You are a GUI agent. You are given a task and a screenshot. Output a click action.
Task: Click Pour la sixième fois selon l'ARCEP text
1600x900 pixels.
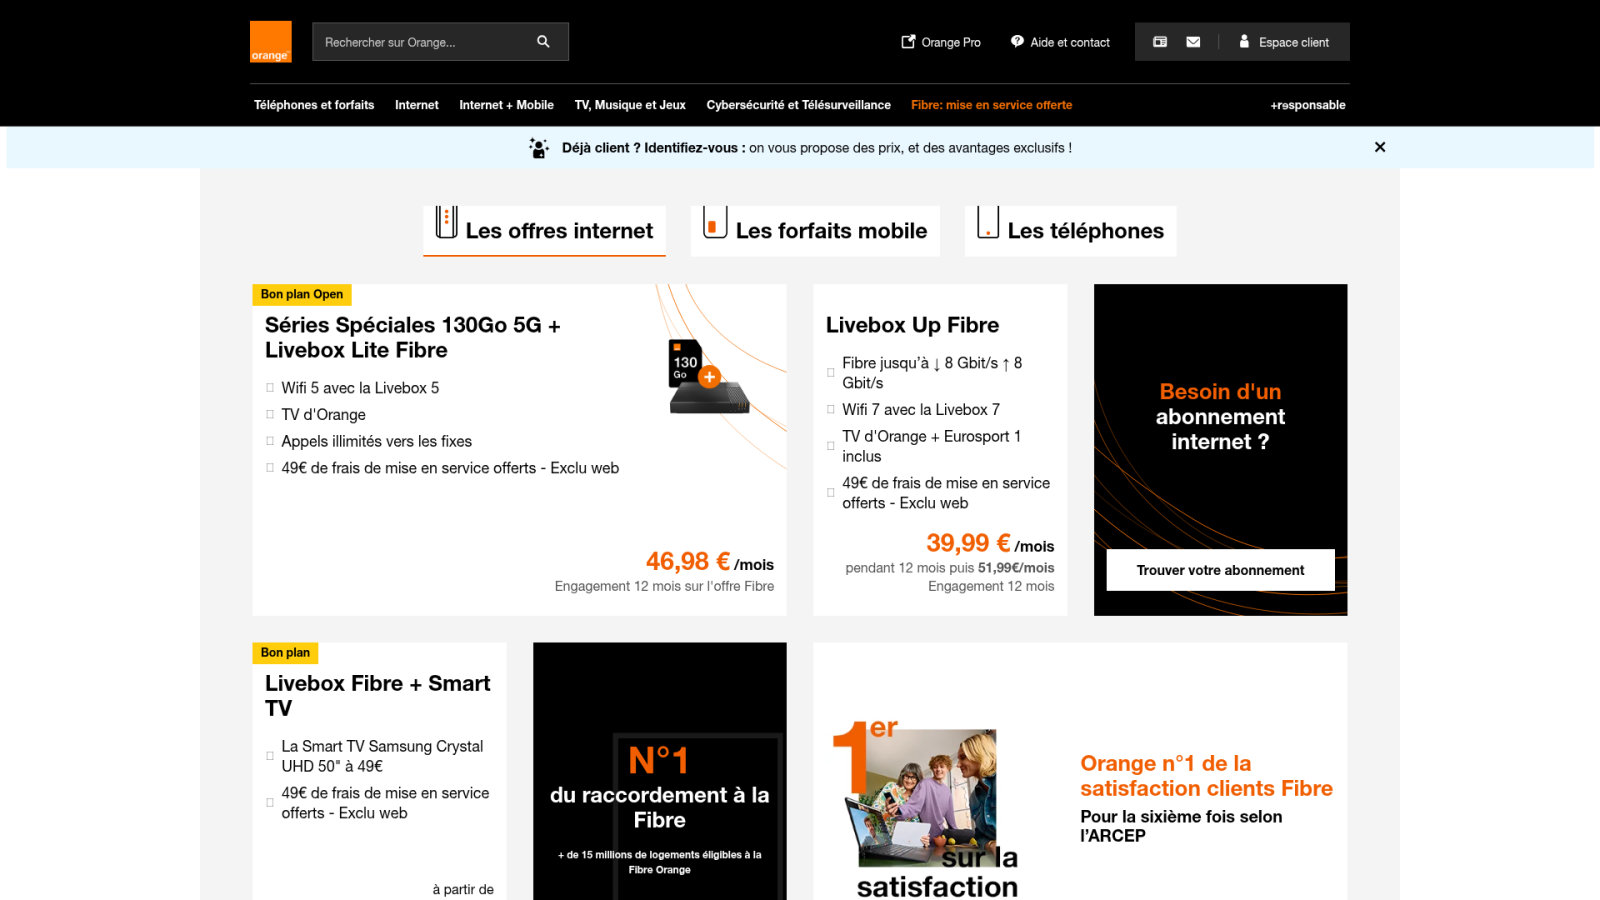coord(1181,826)
